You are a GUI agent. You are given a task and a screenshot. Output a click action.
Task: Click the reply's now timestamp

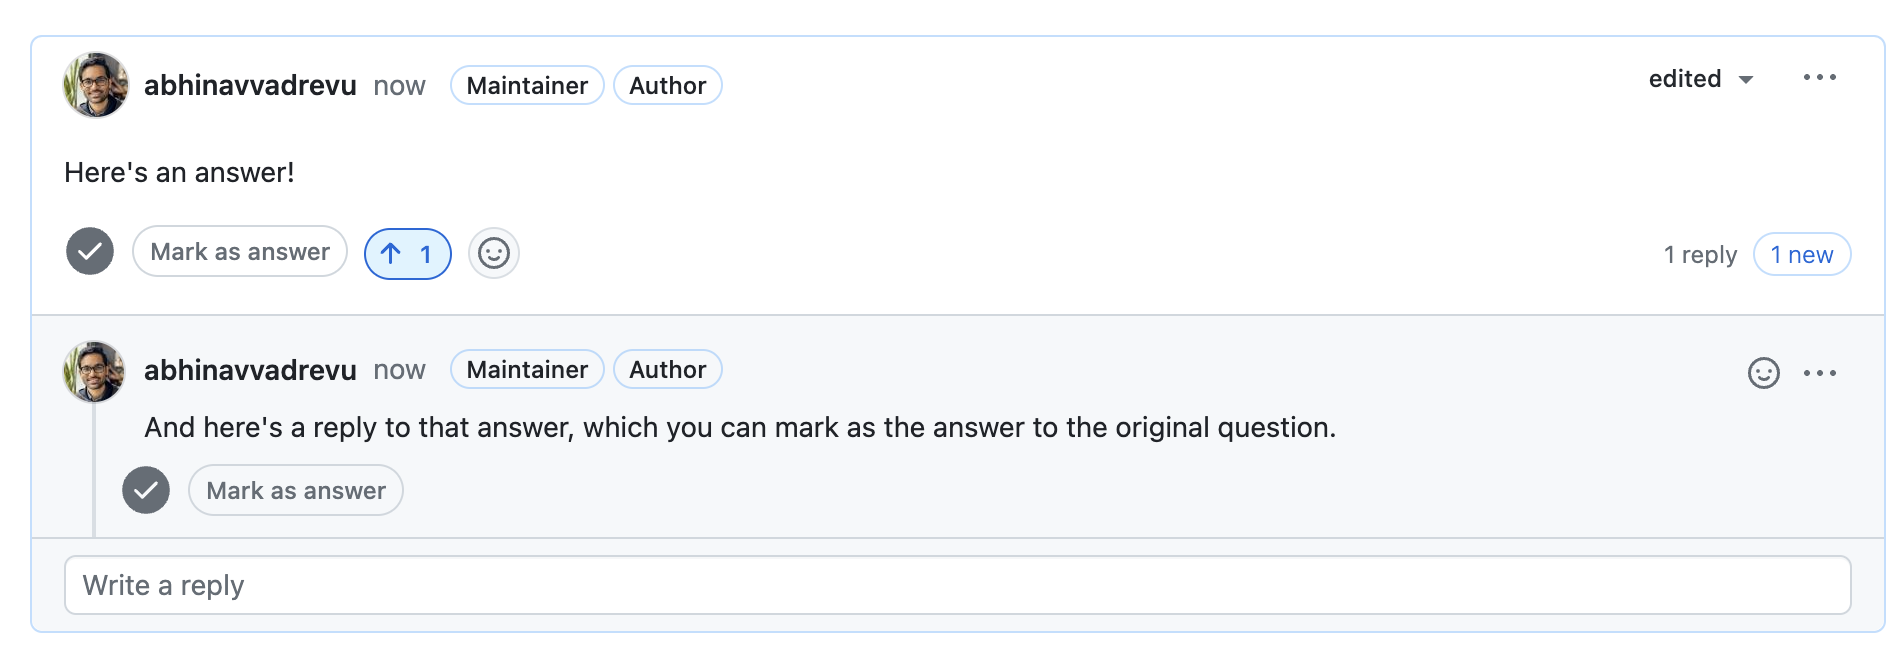pyautogui.click(x=399, y=370)
